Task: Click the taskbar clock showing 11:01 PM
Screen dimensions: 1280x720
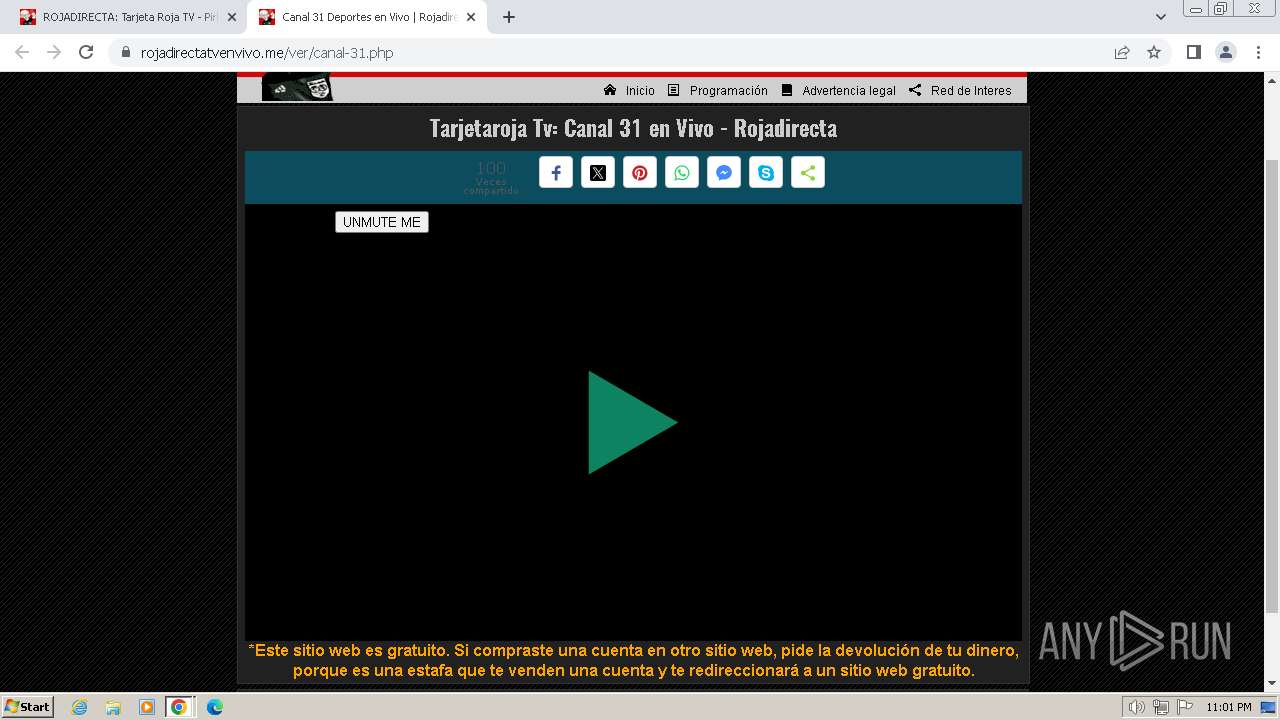Action: point(1229,708)
